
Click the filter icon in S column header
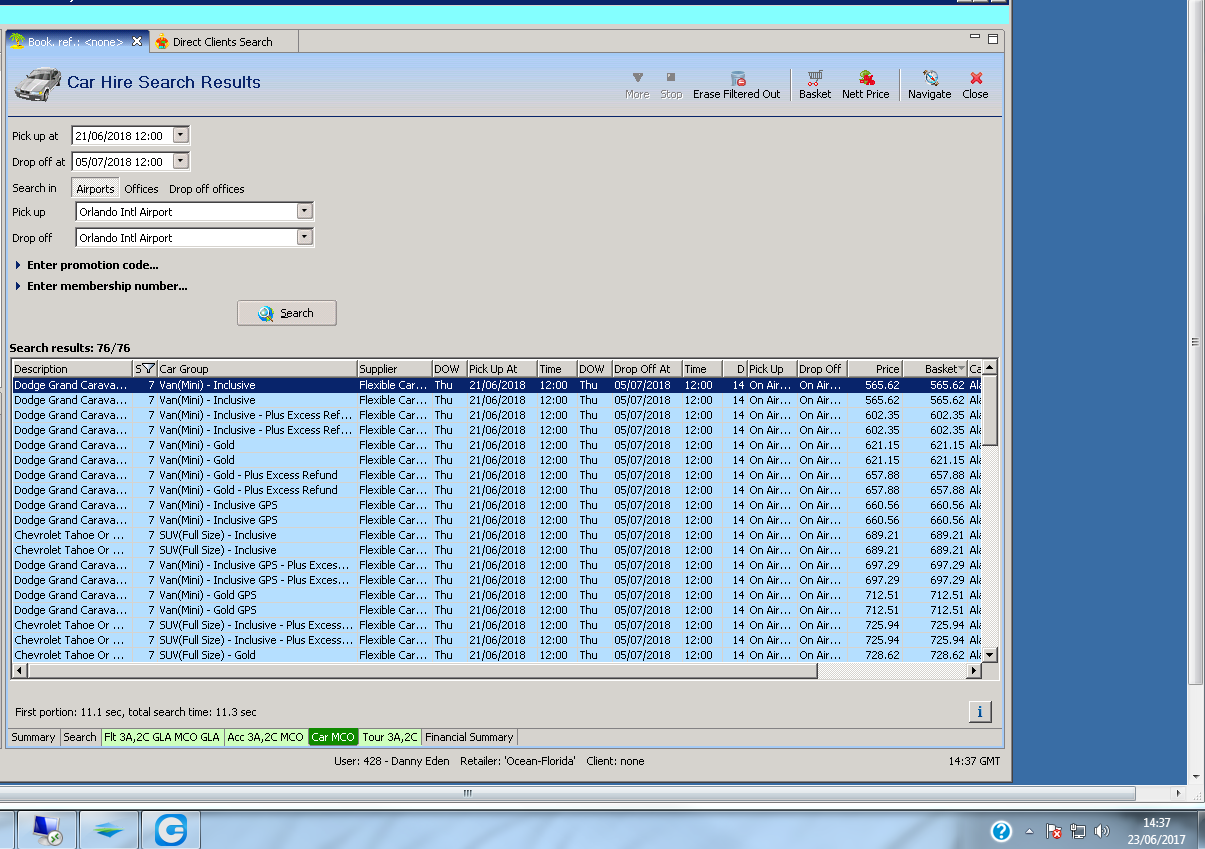point(148,369)
